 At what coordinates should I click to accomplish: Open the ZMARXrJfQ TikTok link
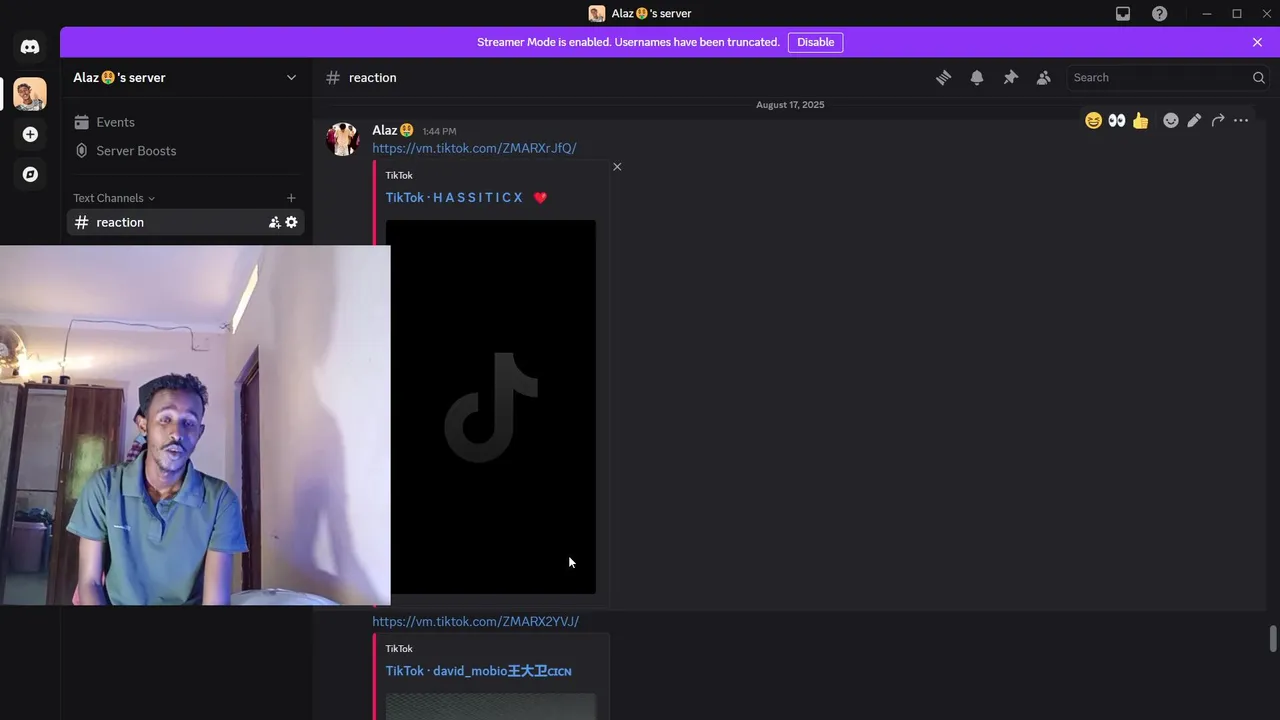coord(474,148)
